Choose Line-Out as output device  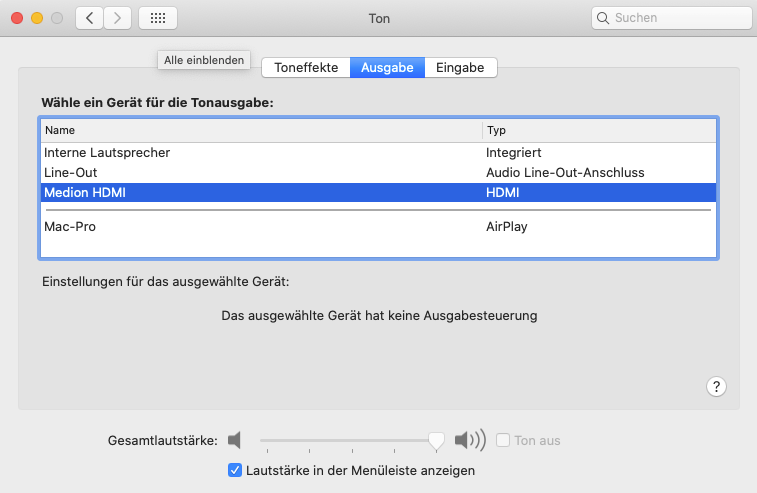pos(71,172)
